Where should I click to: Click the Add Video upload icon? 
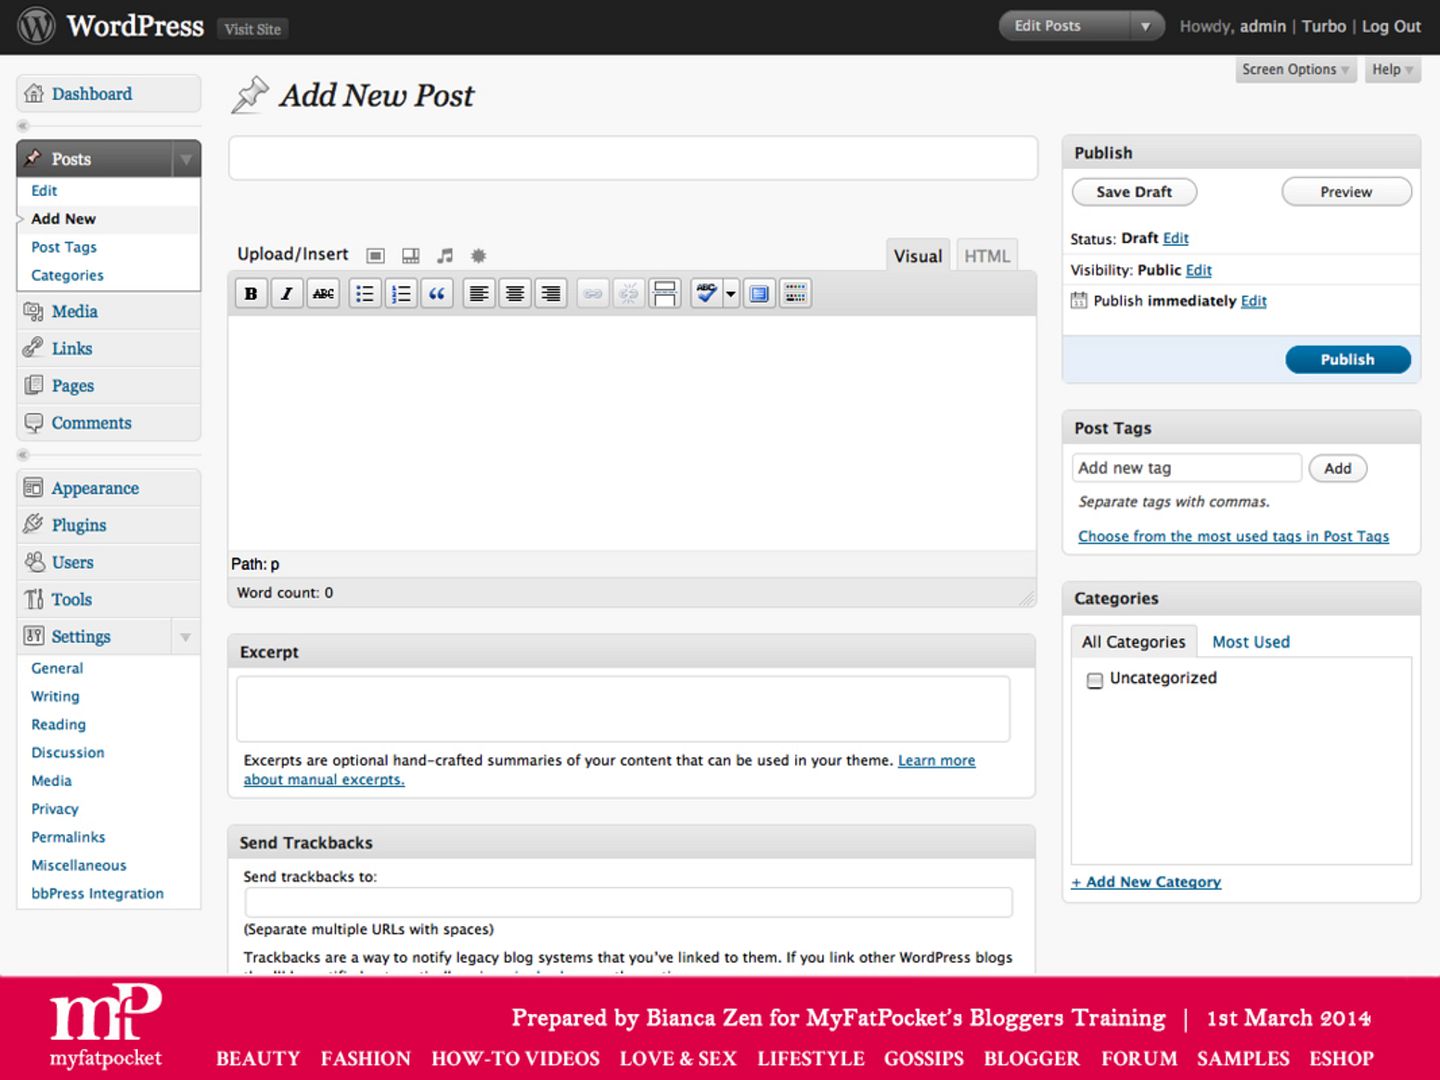pos(411,256)
